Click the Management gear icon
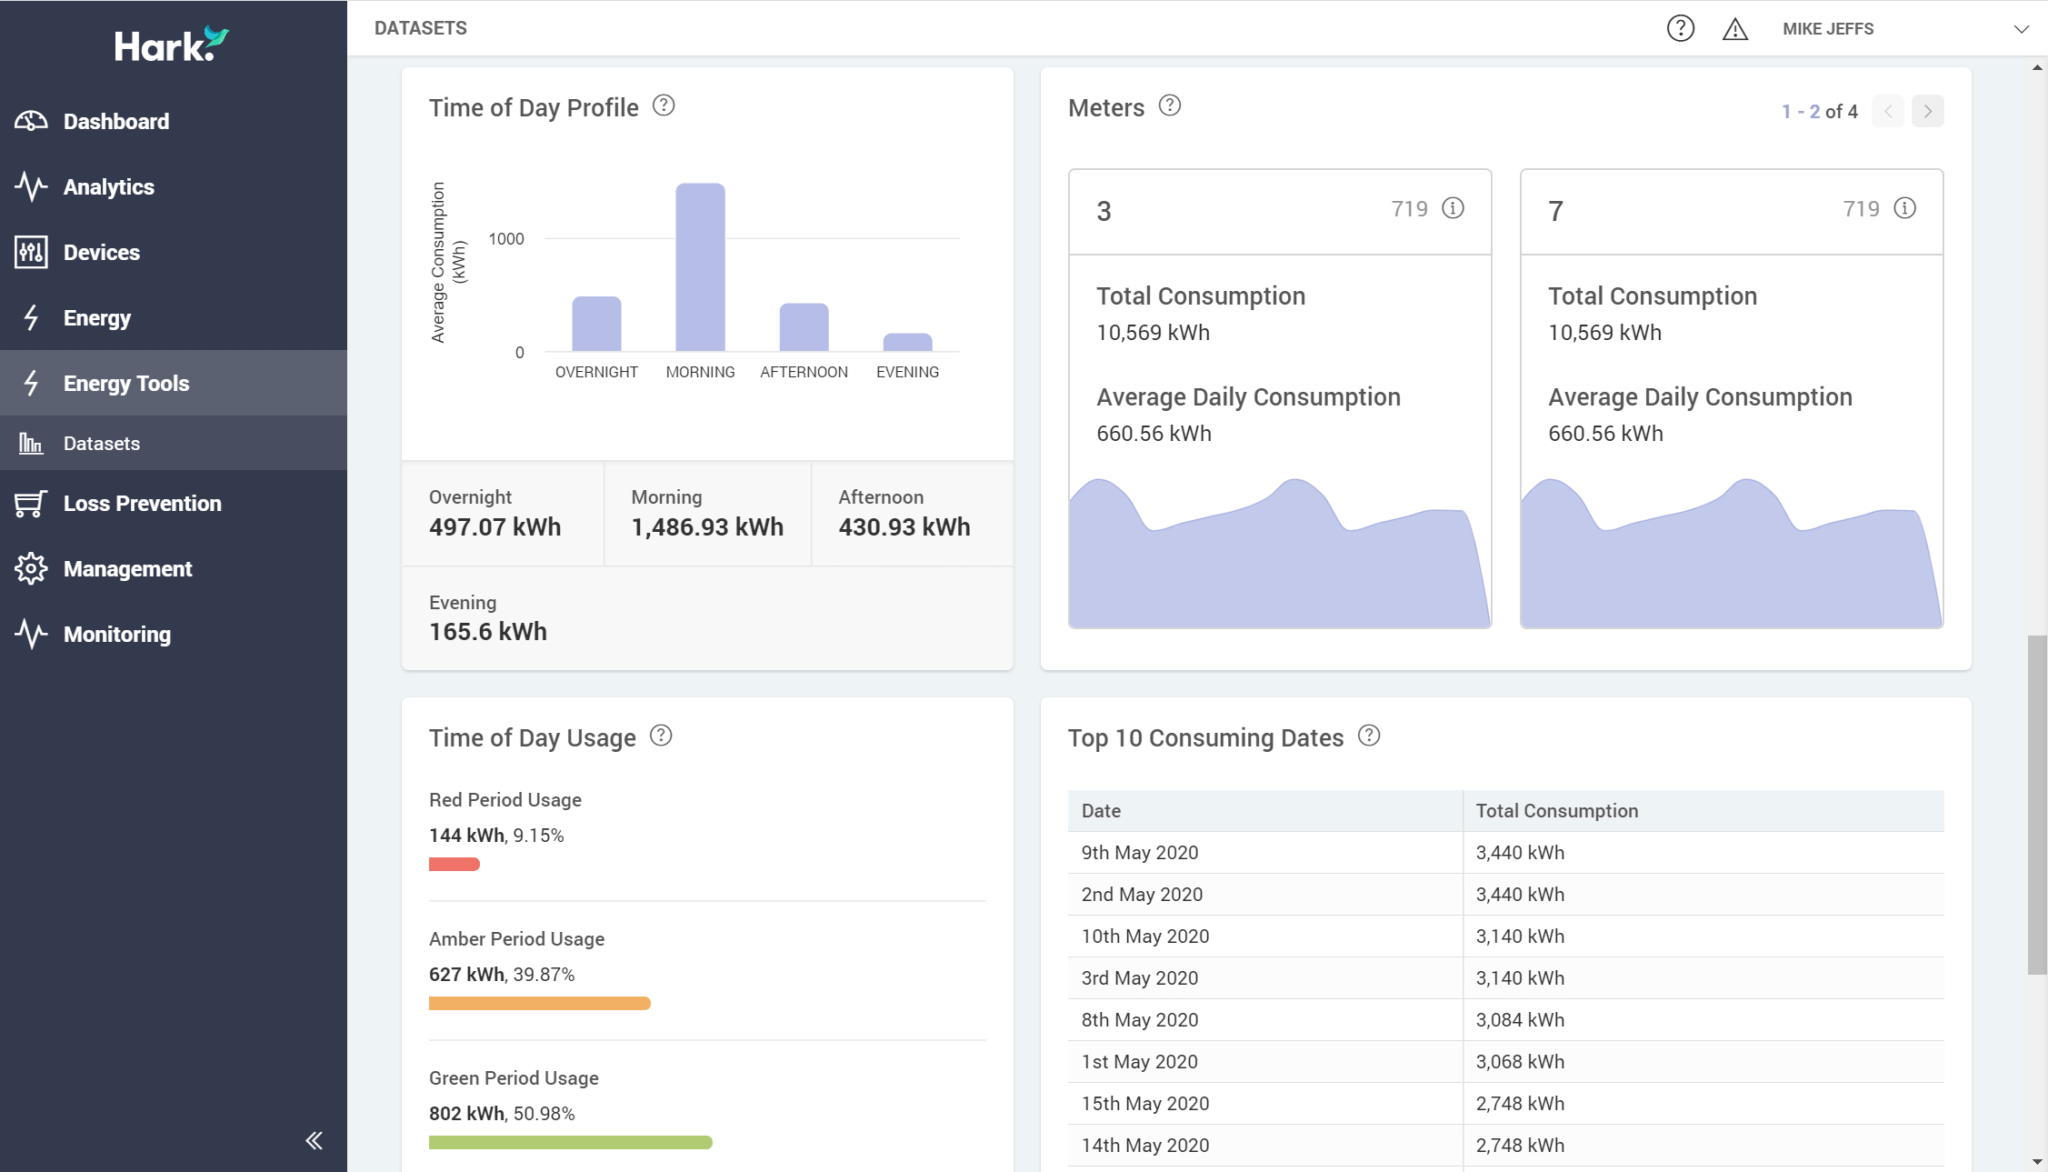Screen dimensions: 2048x1172 pyautogui.click(x=31, y=568)
